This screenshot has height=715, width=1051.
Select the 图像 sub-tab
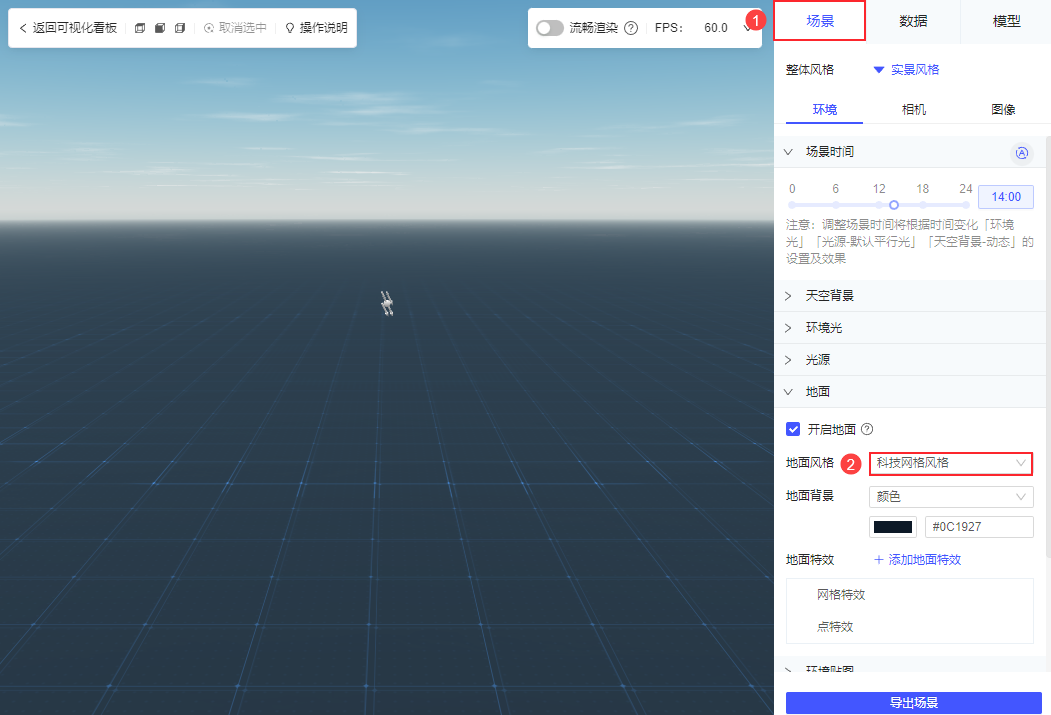coord(1003,109)
